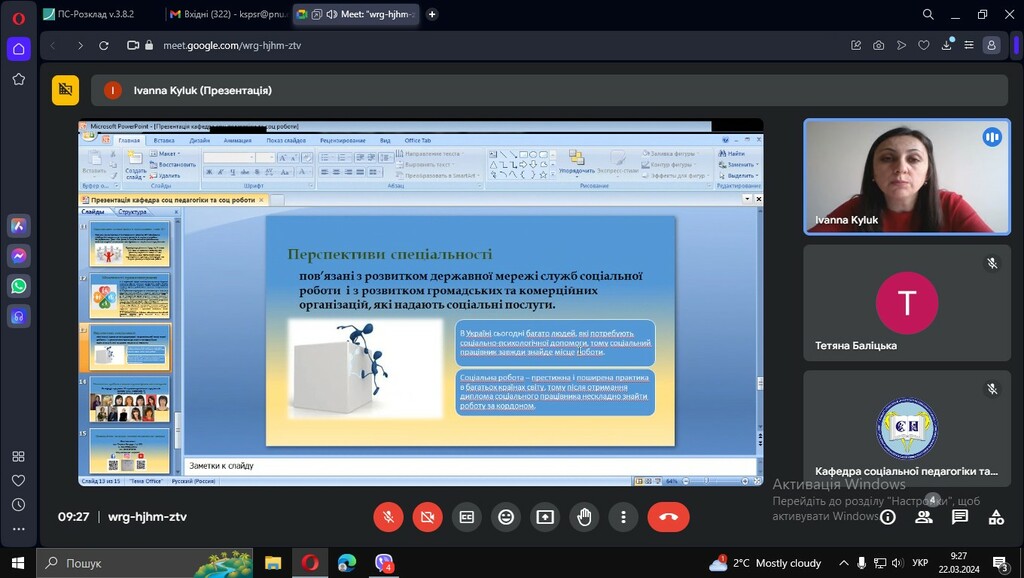The image size is (1024, 578).
Task: Open the emoji reactions panel
Action: click(506, 517)
